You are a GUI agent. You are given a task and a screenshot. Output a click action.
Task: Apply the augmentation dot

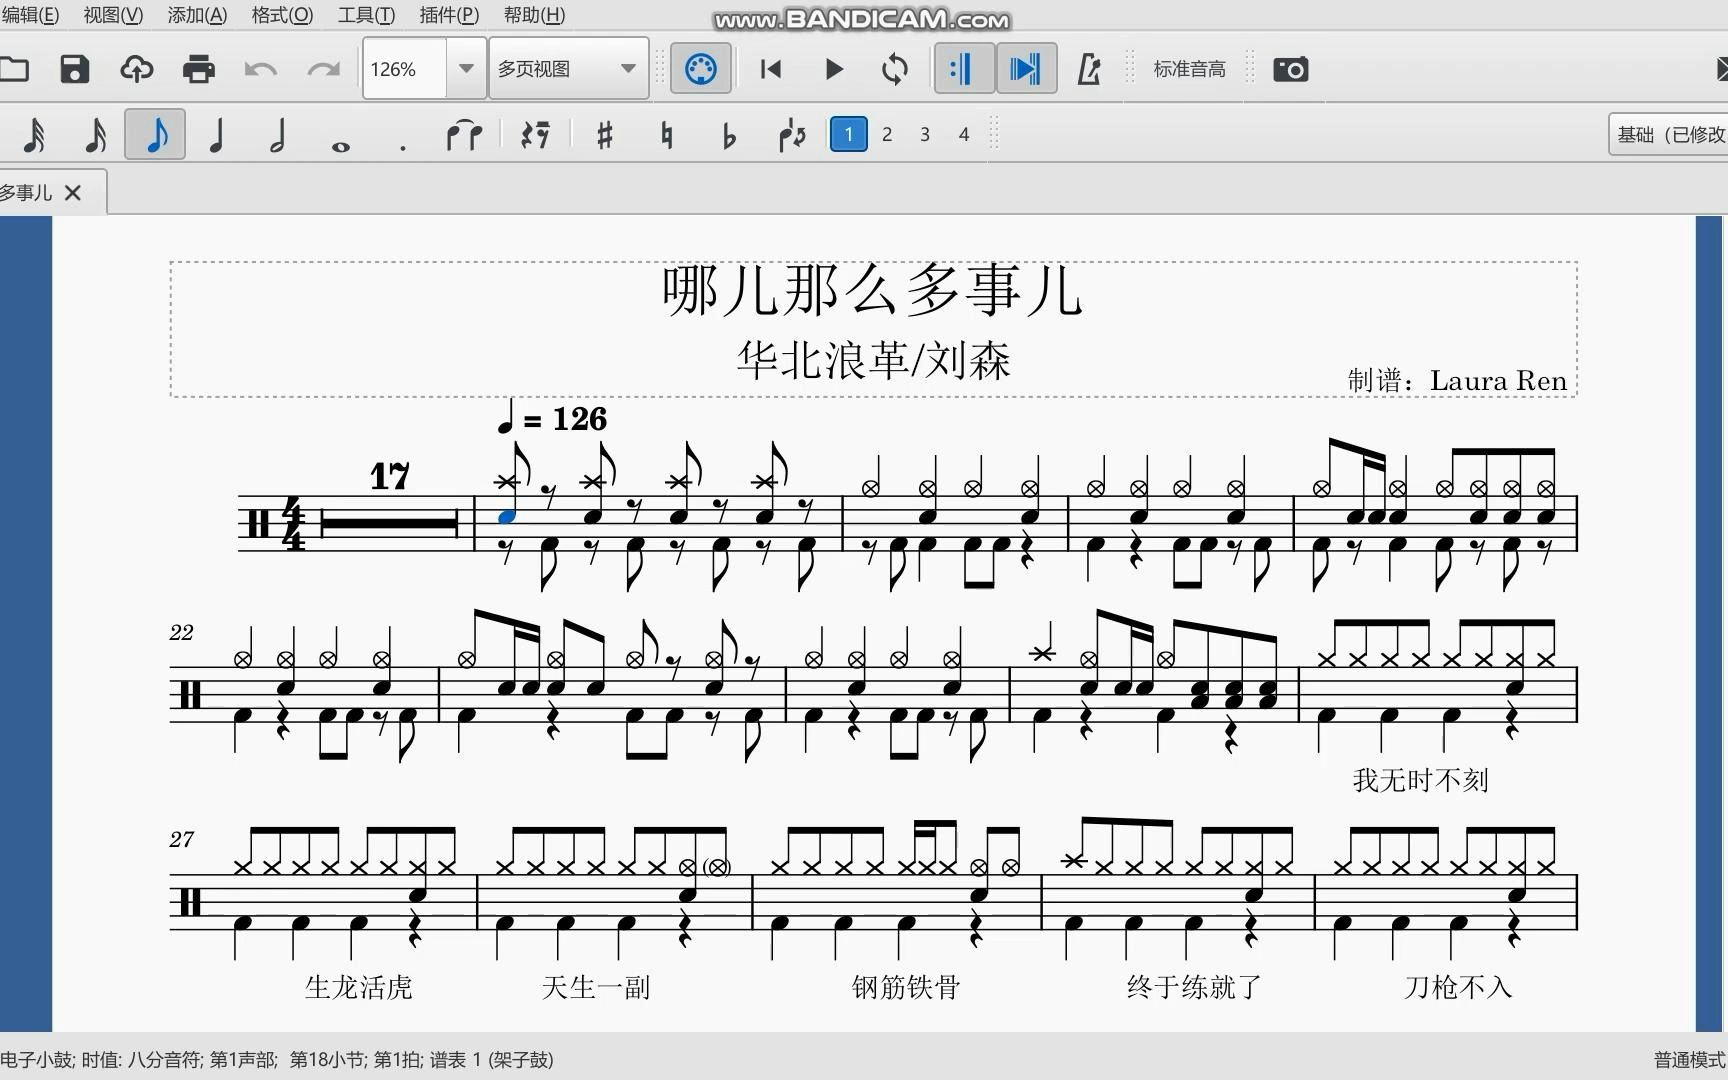coord(402,146)
